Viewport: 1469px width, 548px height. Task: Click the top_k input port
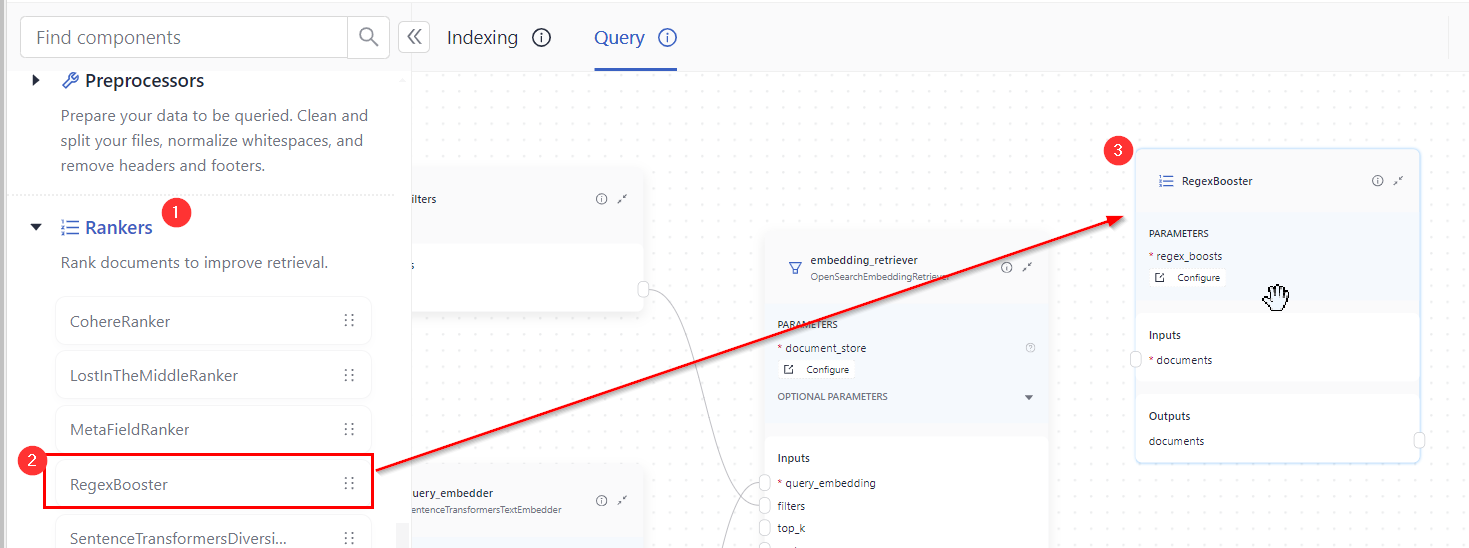click(765, 528)
